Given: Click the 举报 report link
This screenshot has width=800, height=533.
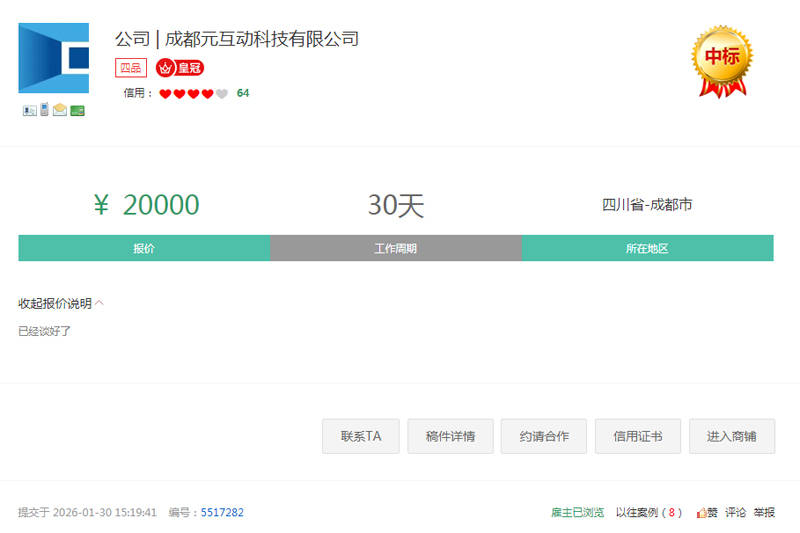Looking at the screenshot, I should pyautogui.click(x=764, y=512).
